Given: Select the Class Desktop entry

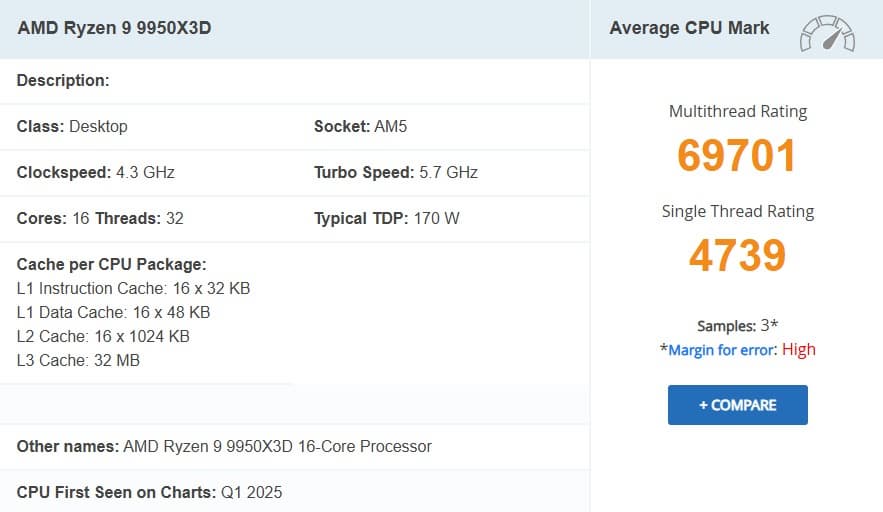Looking at the screenshot, I should [72, 127].
